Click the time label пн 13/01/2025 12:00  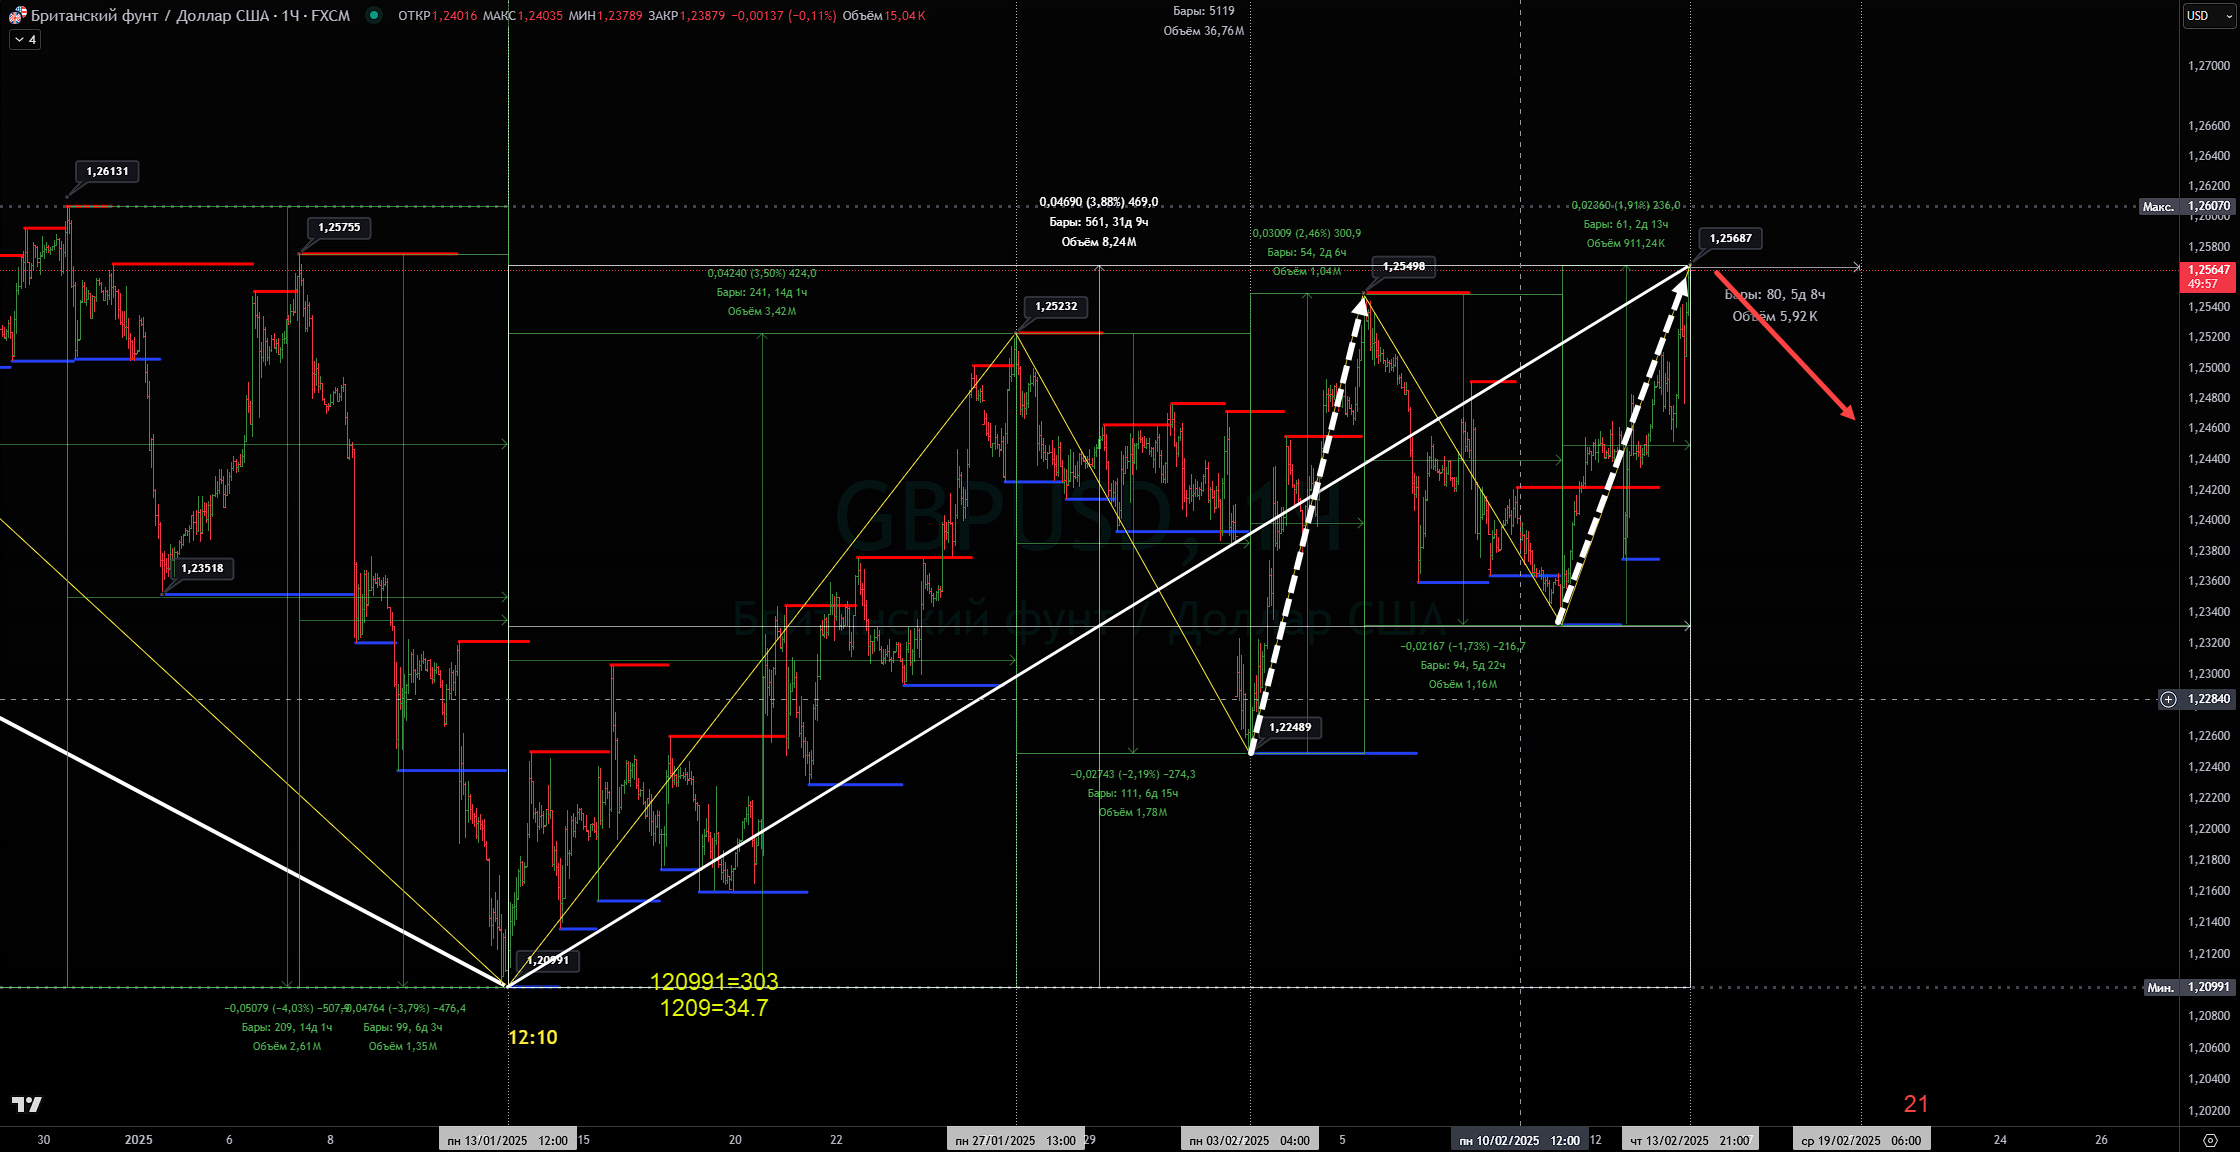(508, 1140)
